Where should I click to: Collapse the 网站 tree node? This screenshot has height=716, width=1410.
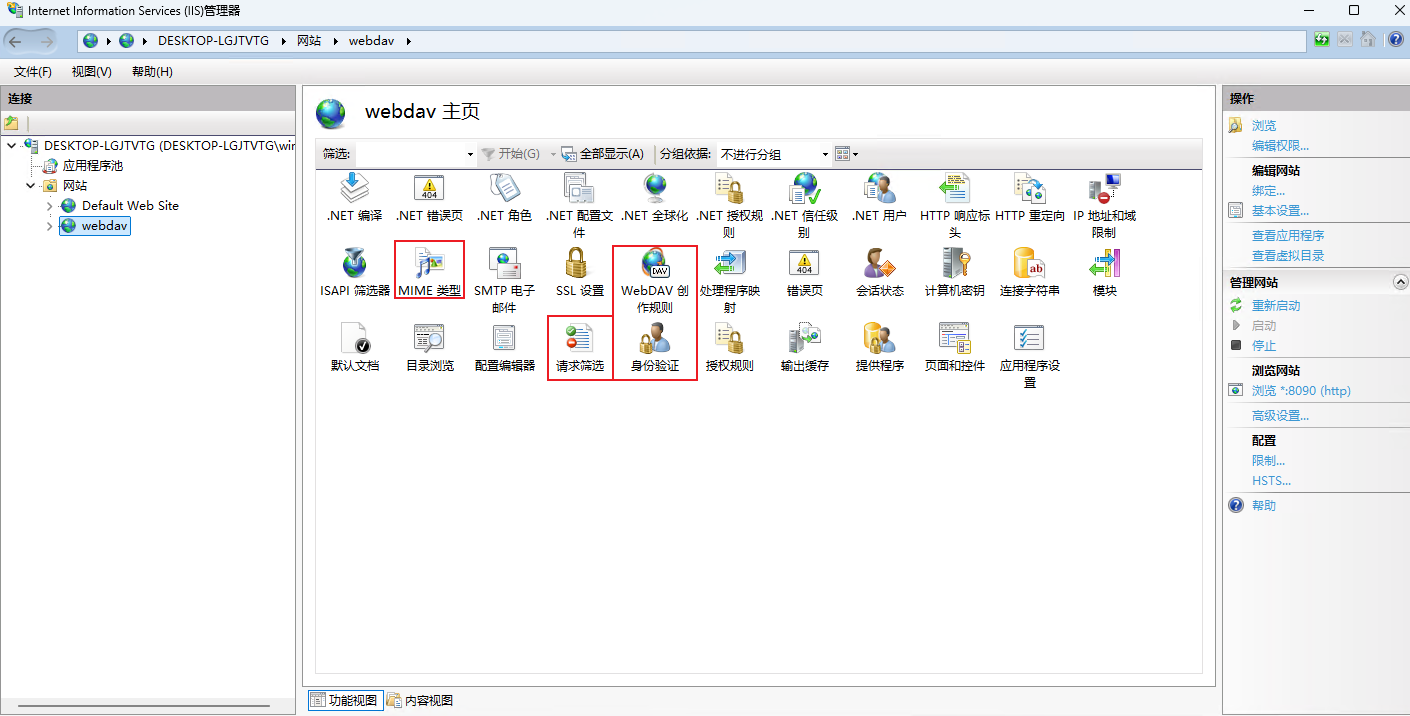click(x=30, y=186)
